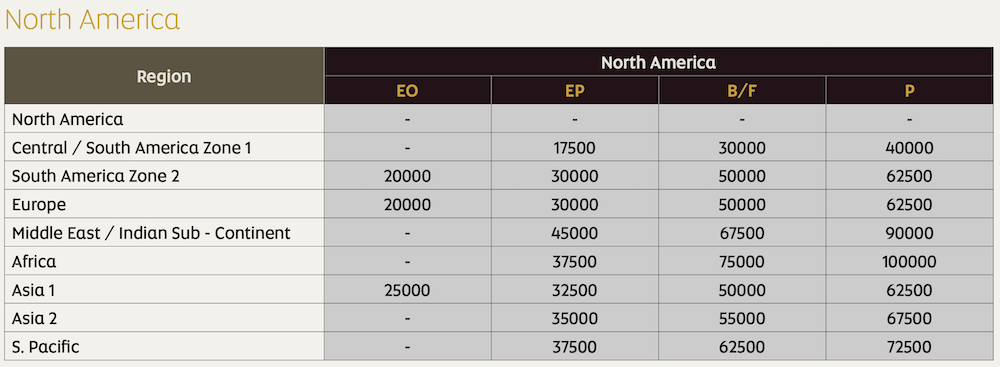Viewport: 1000px width, 367px height.
Task: Click the 25000 EO value for Asia 1
Action: (x=408, y=290)
